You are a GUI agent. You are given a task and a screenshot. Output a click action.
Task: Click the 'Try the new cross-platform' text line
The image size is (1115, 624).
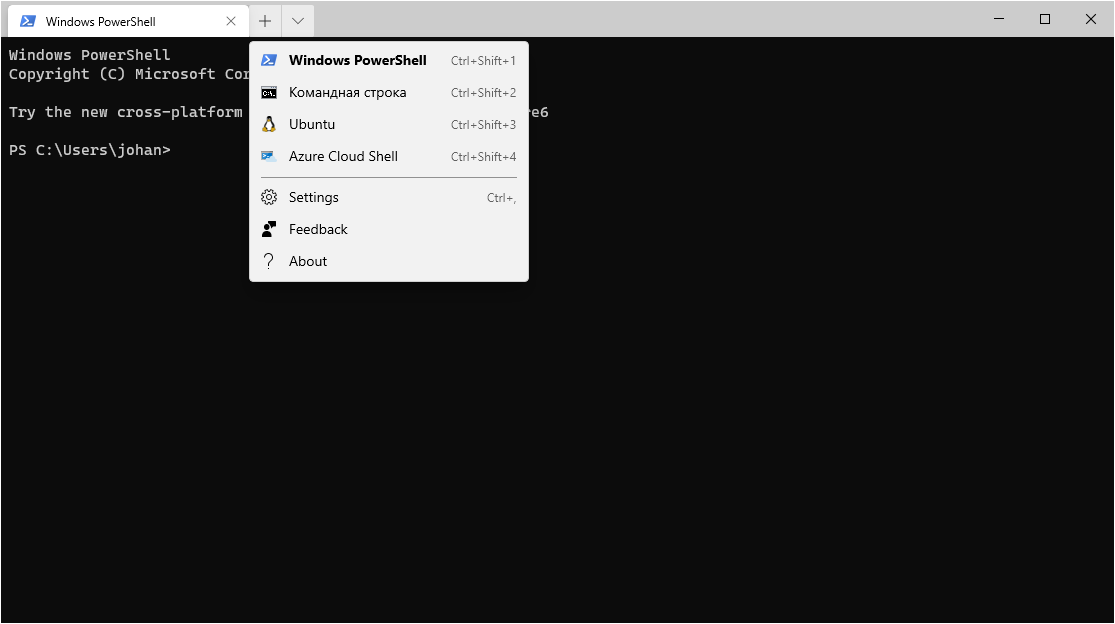click(x=126, y=112)
